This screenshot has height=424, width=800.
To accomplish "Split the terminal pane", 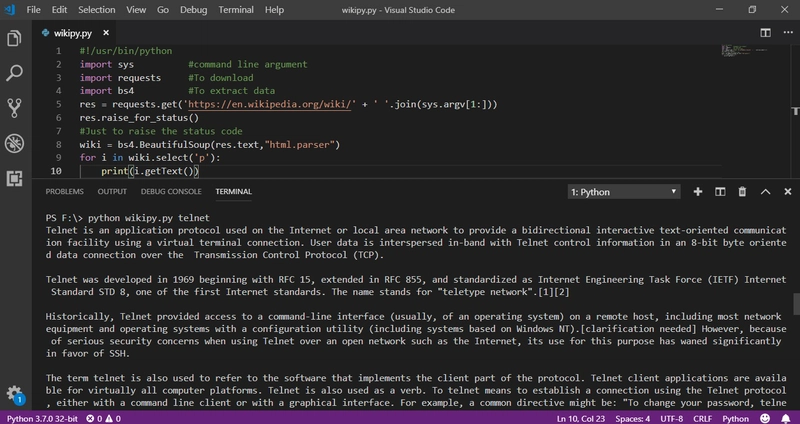I will (720, 192).
